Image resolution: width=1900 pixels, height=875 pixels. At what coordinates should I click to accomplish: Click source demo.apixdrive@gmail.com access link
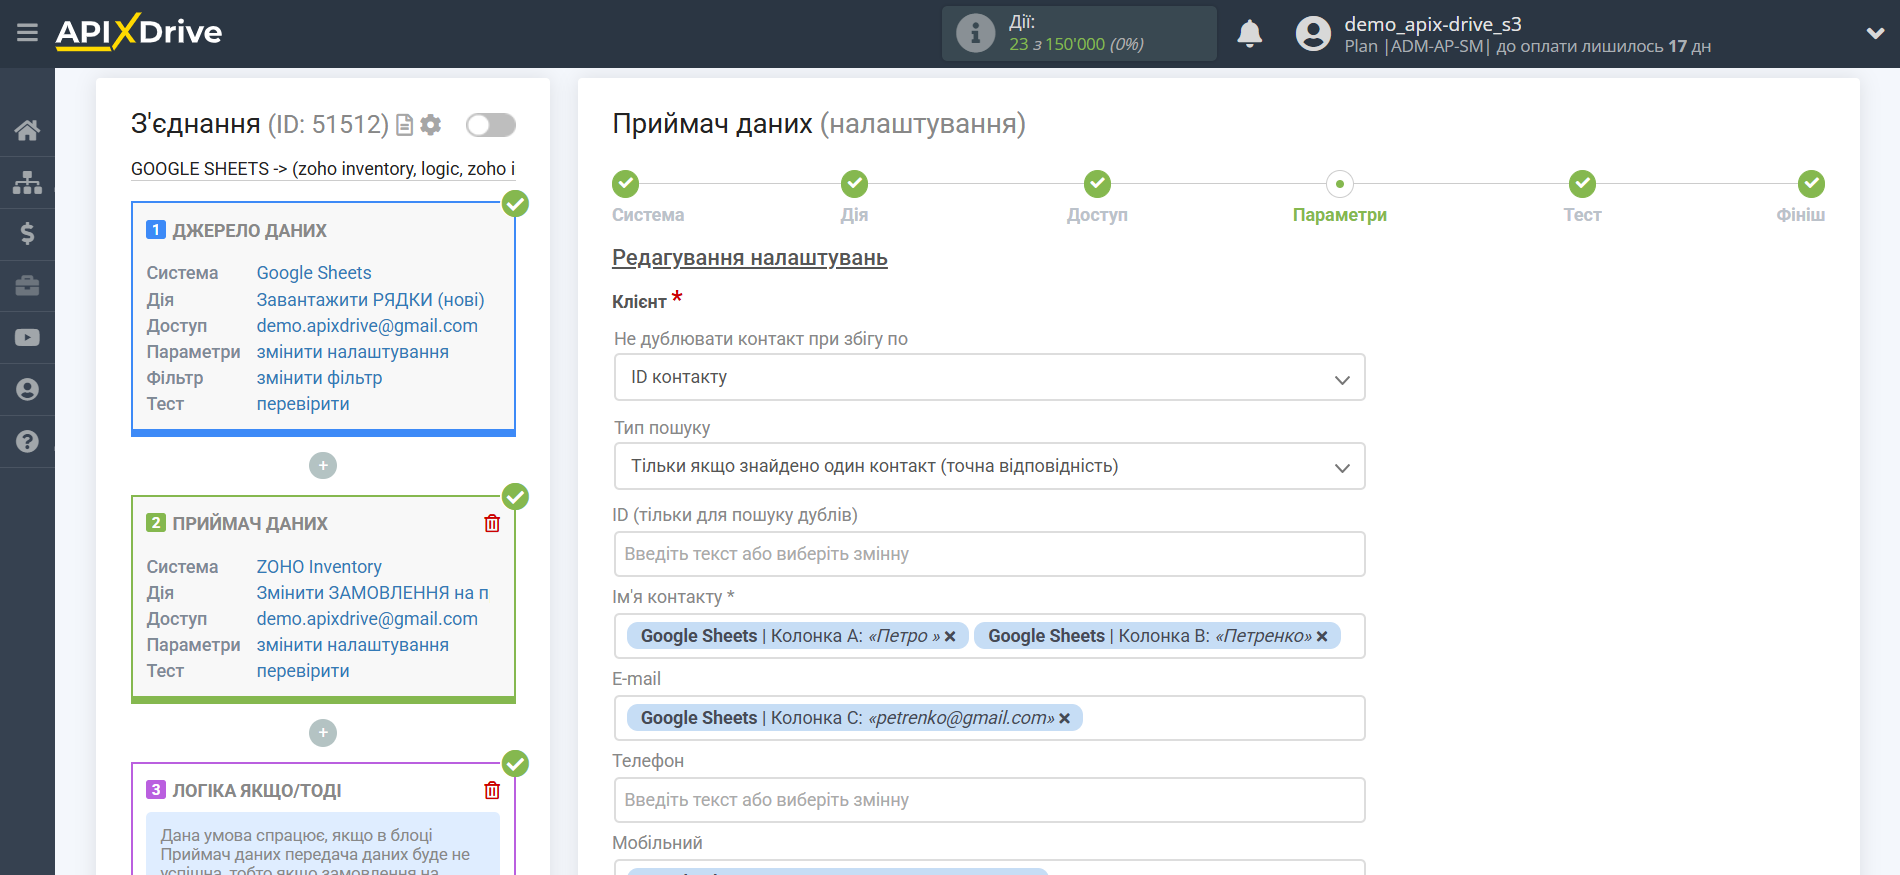(x=367, y=326)
